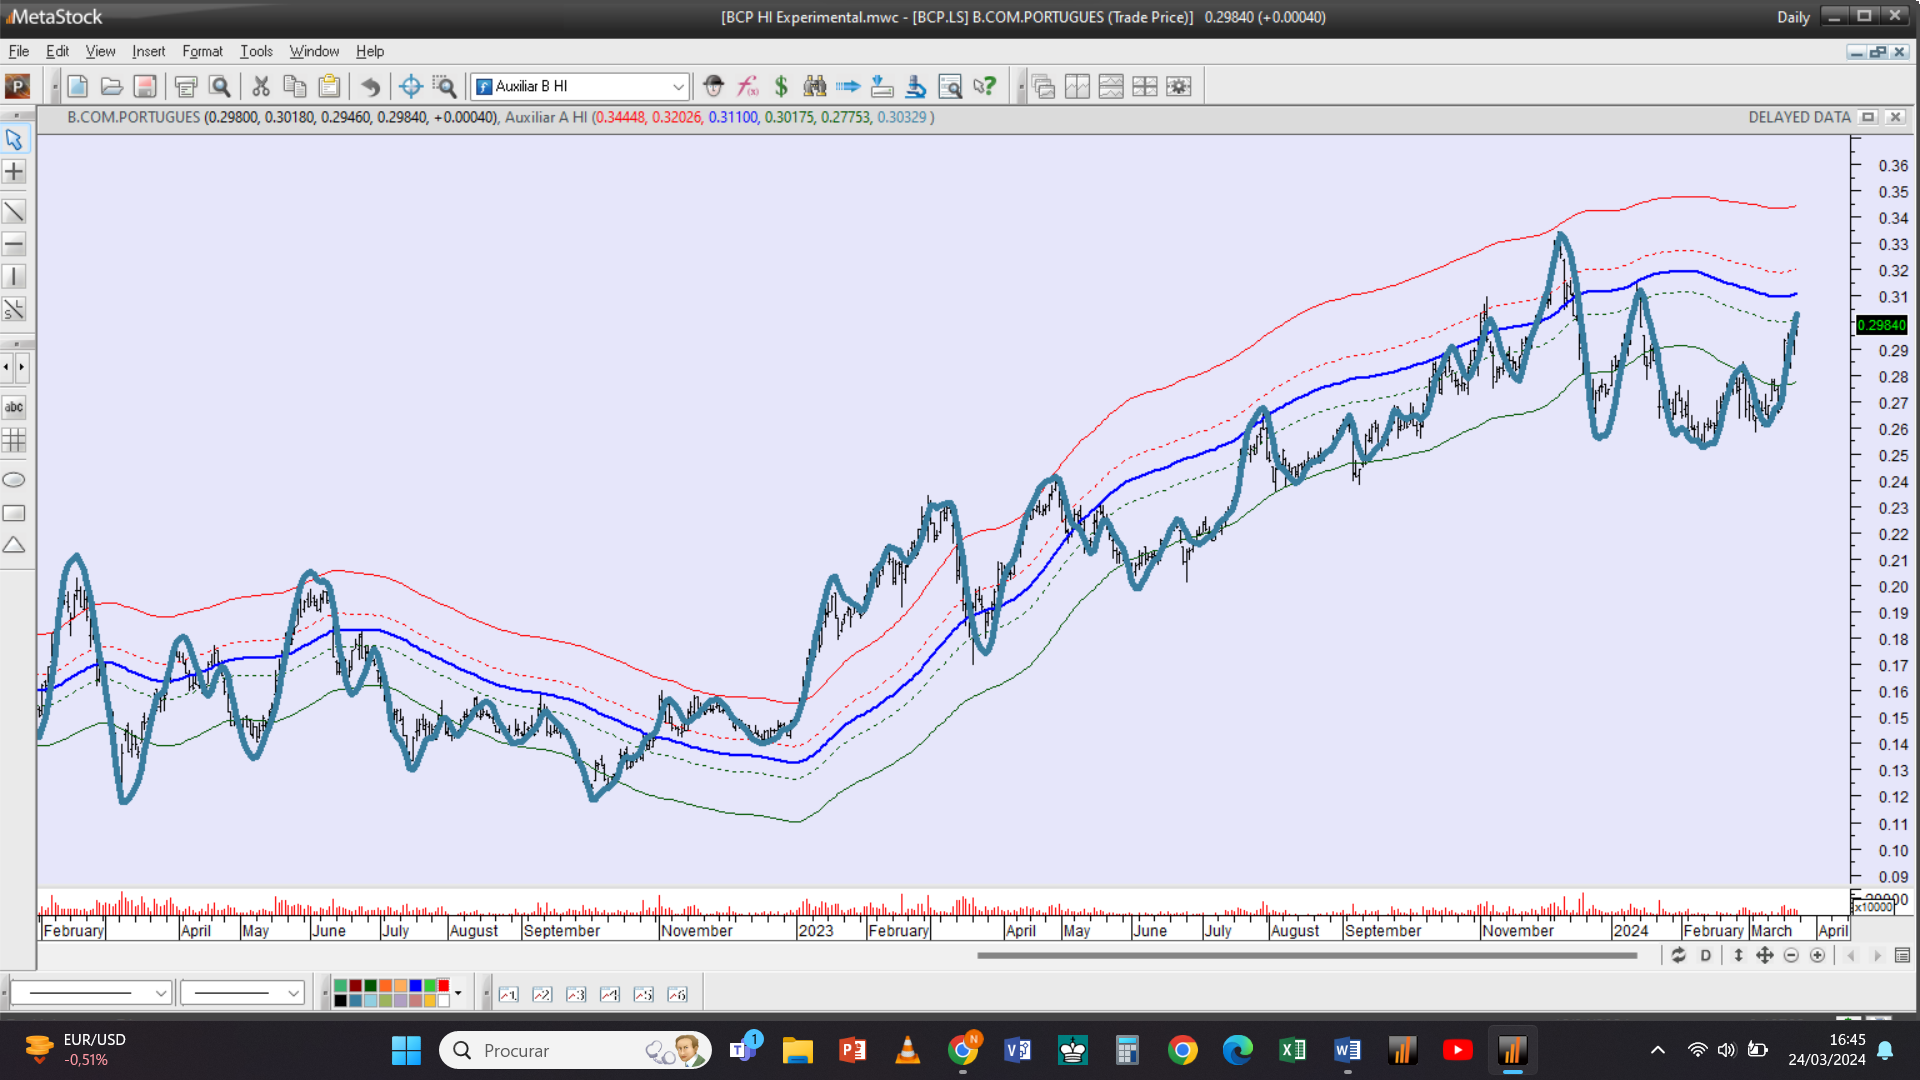Open The Explorer binoculars icon
Viewport: 1920px width, 1080px height.
click(x=814, y=86)
